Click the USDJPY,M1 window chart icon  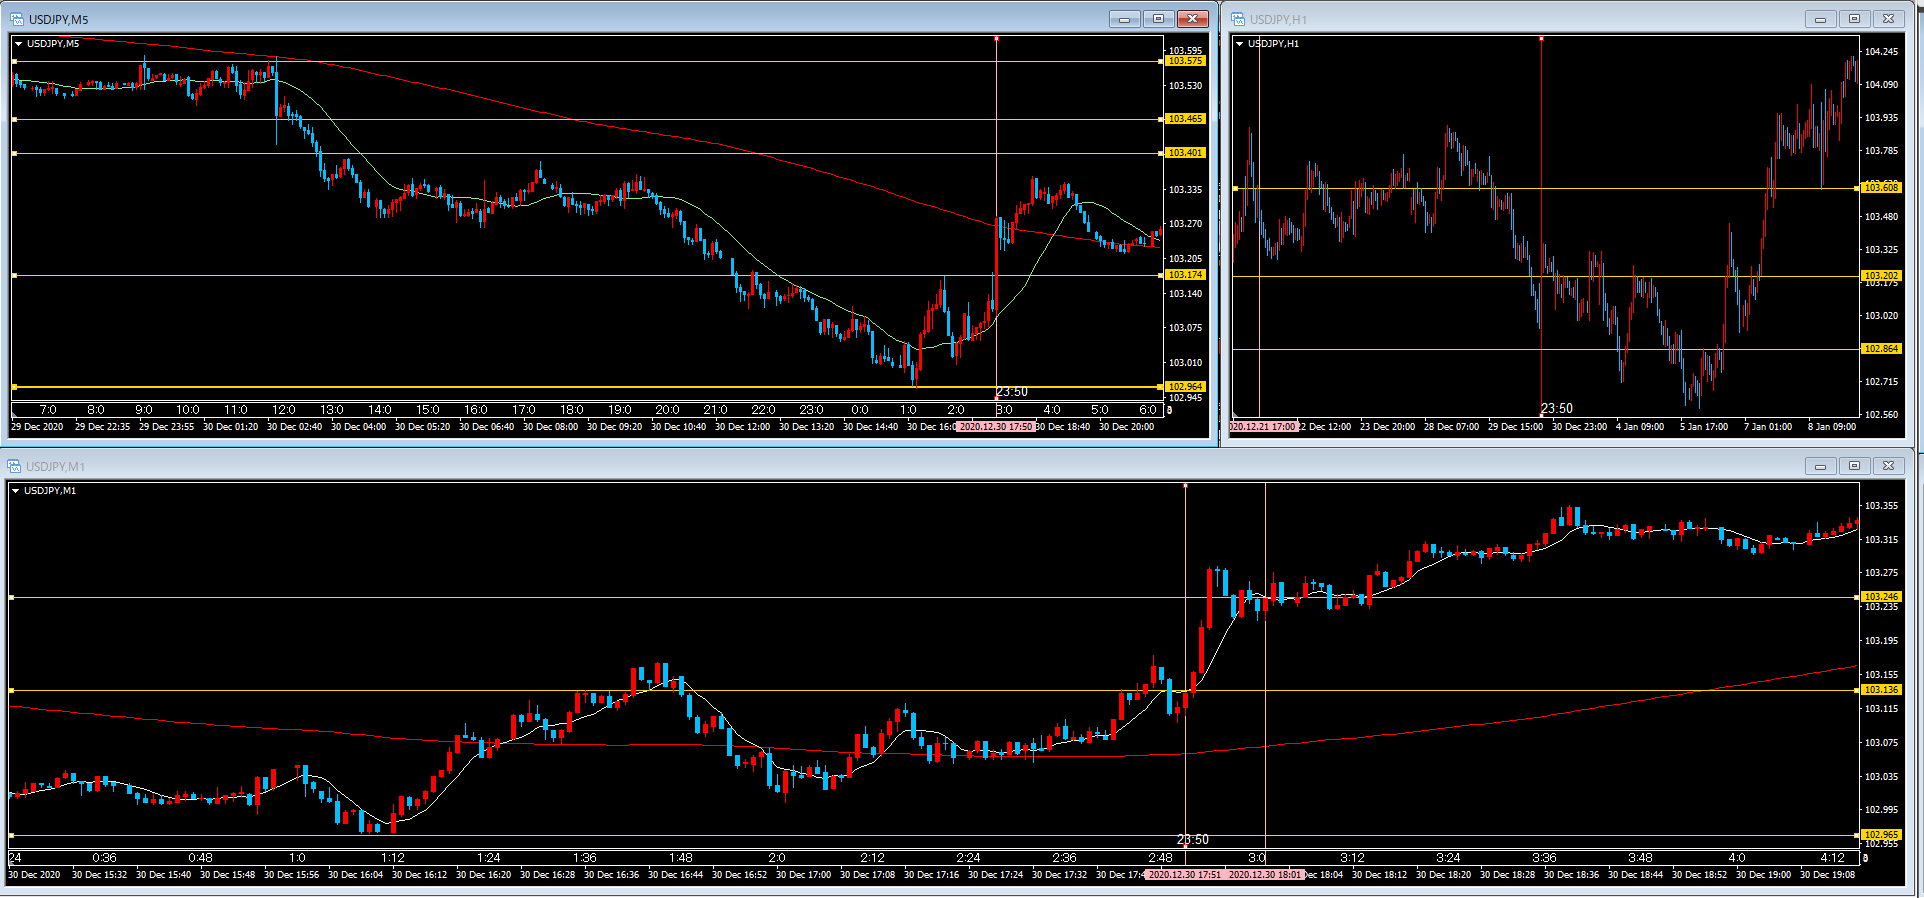coord(14,466)
